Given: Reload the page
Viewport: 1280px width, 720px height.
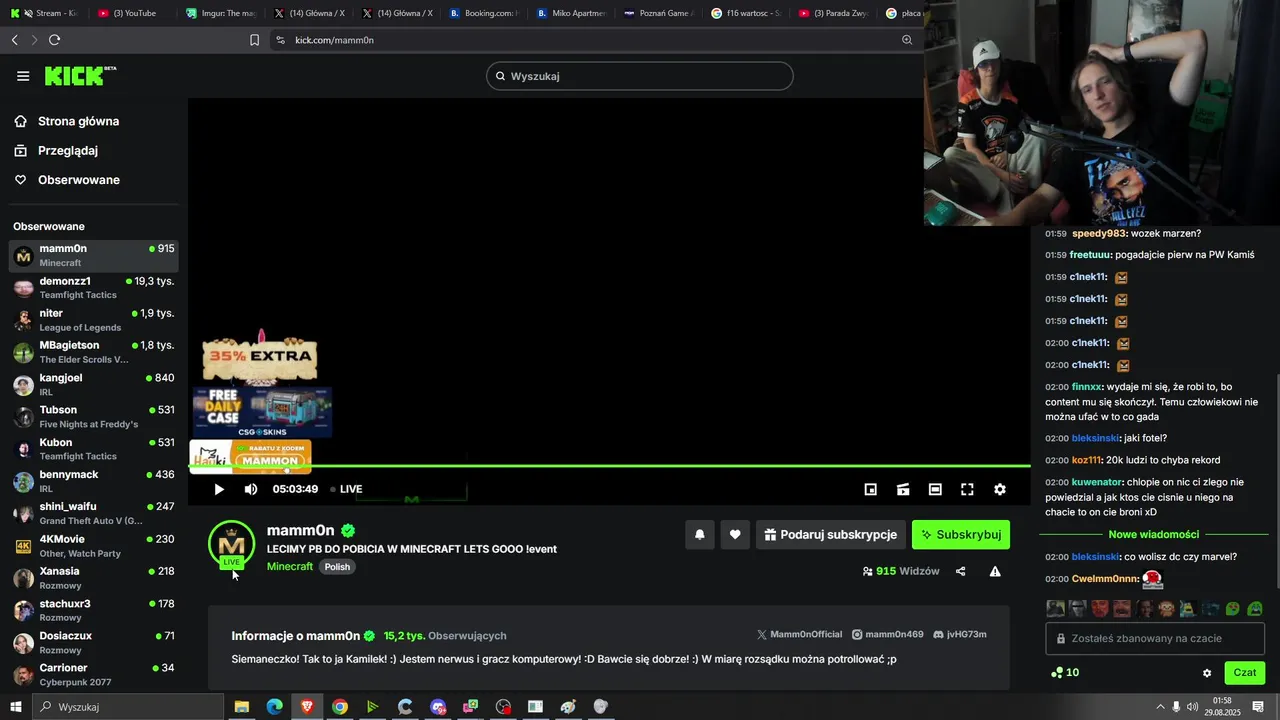Looking at the screenshot, I should tap(54, 40).
